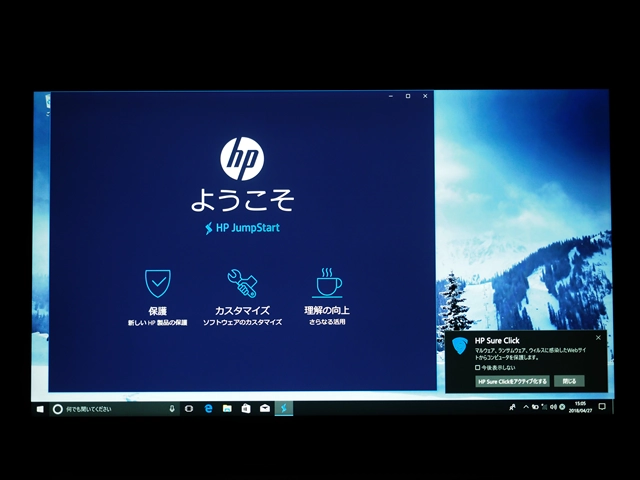Open File Explorer from taskbar
Image resolution: width=640 pixels, height=480 pixels.
227,408
